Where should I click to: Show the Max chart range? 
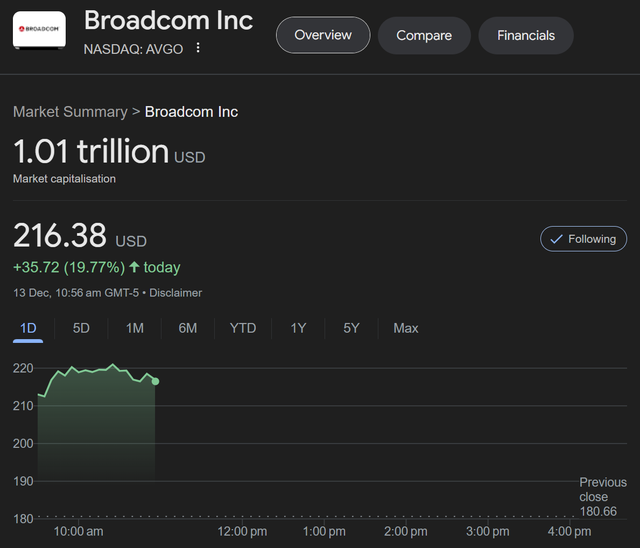tap(406, 328)
